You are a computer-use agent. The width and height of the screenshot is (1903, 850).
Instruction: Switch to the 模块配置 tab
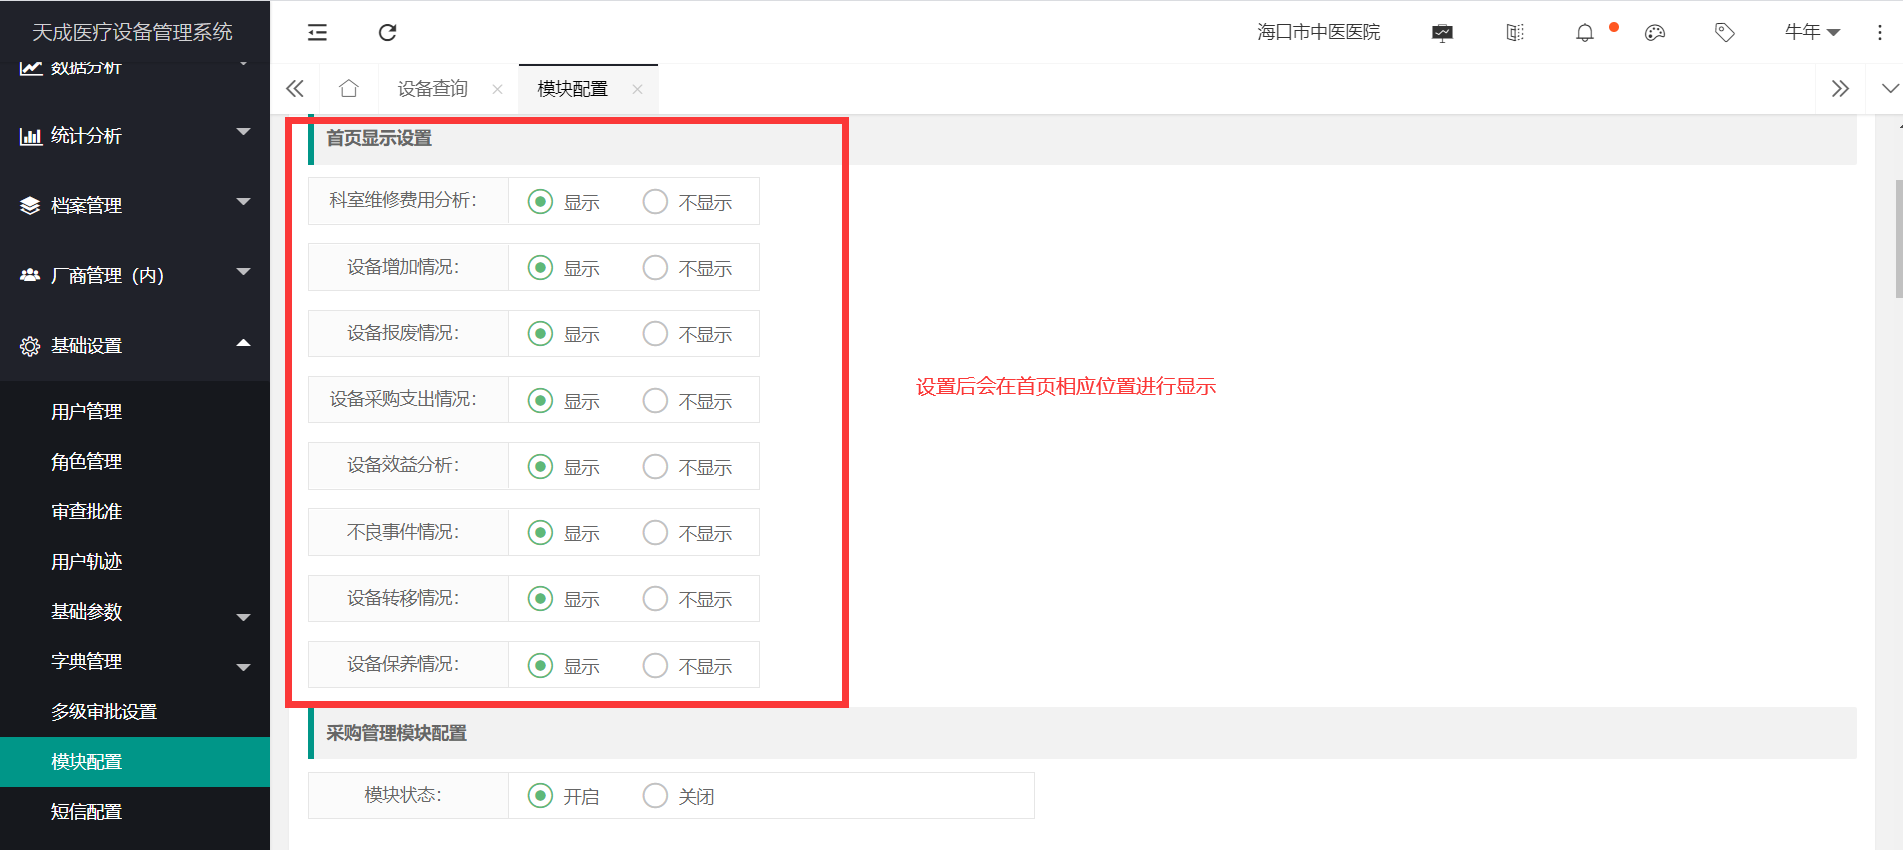[572, 89]
